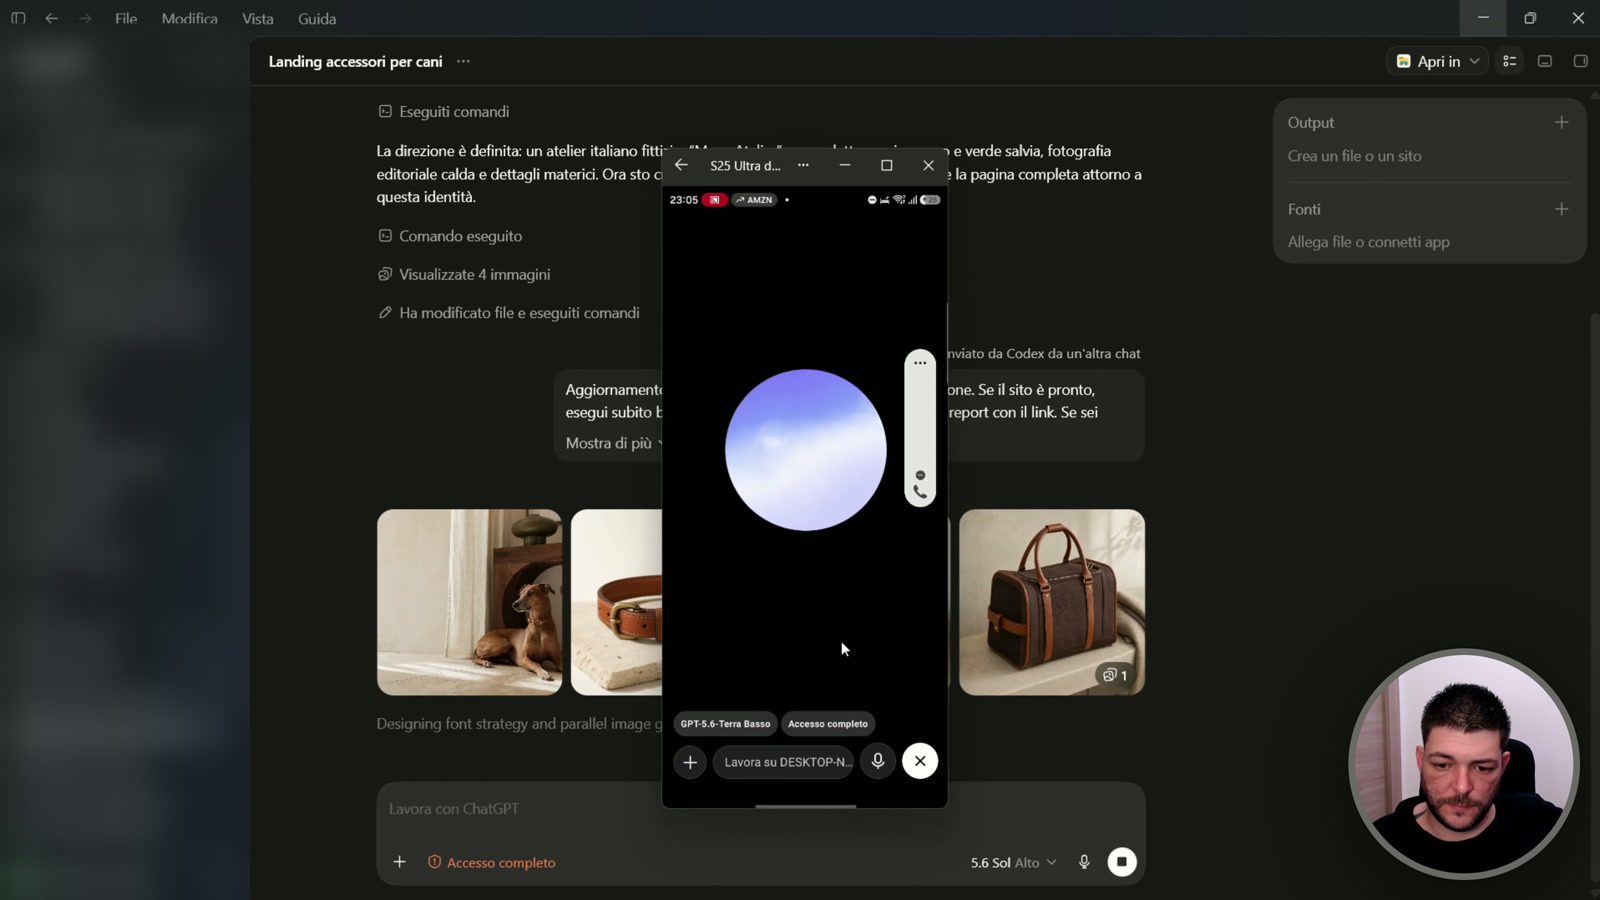Tap the GPT-5.6-Terra Basso chip on phone
Viewport: 1600px width, 900px height.
click(725, 724)
